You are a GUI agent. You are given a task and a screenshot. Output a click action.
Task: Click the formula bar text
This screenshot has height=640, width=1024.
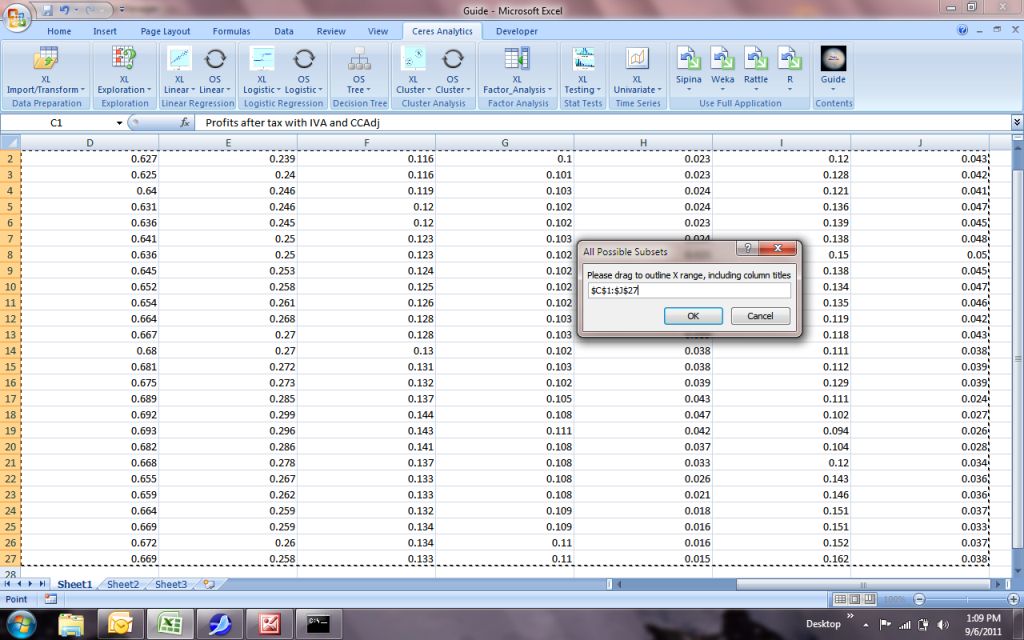click(293, 122)
